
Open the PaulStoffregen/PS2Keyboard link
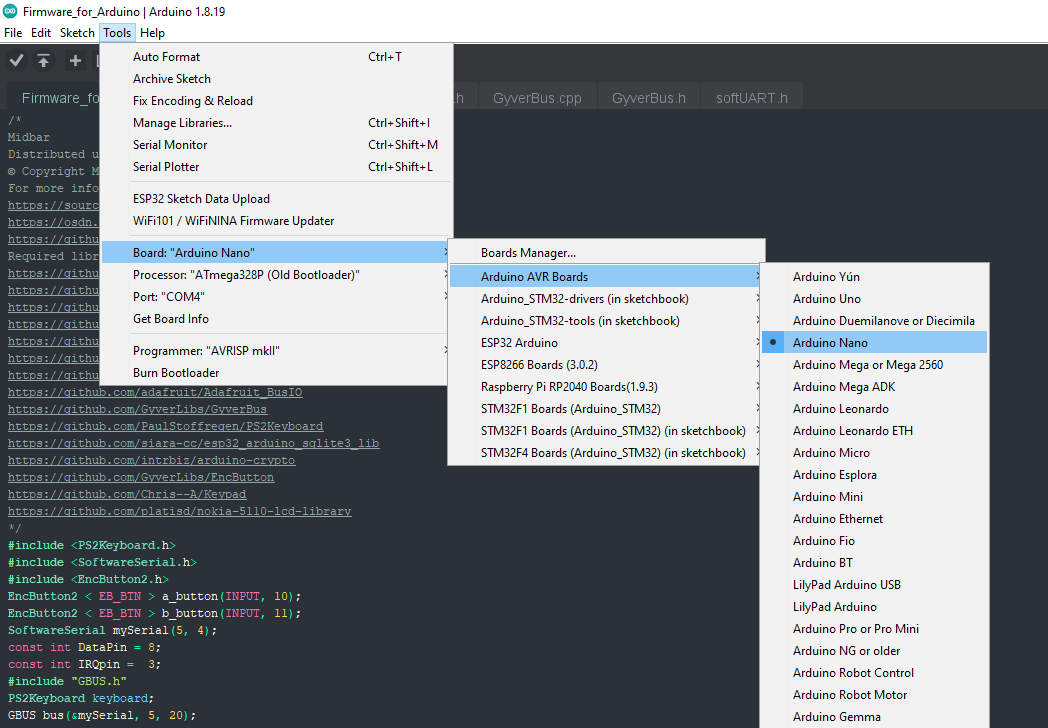tap(166, 427)
